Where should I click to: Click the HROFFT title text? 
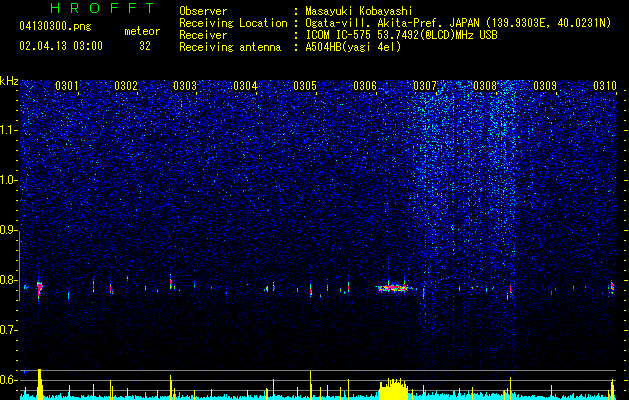[102, 8]
